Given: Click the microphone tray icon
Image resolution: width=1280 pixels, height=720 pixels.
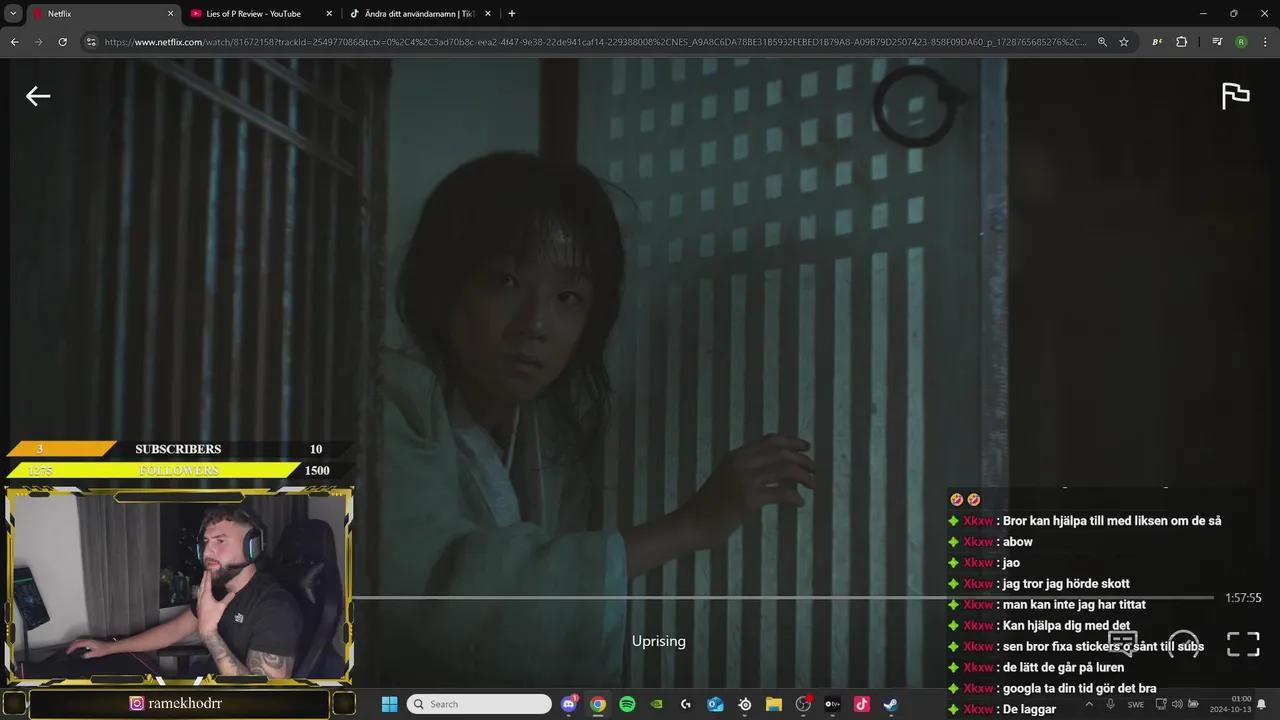Looking at the screenshot, I should (x=1110, y=704).
